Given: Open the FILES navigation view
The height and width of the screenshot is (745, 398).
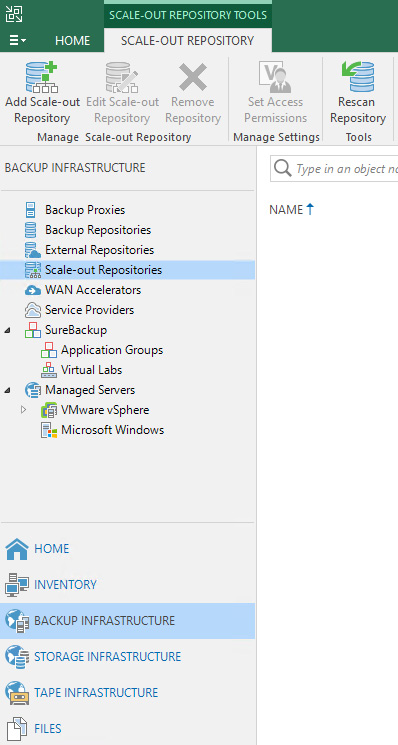Looking at the screenshot, I should [x=47, y=728].
